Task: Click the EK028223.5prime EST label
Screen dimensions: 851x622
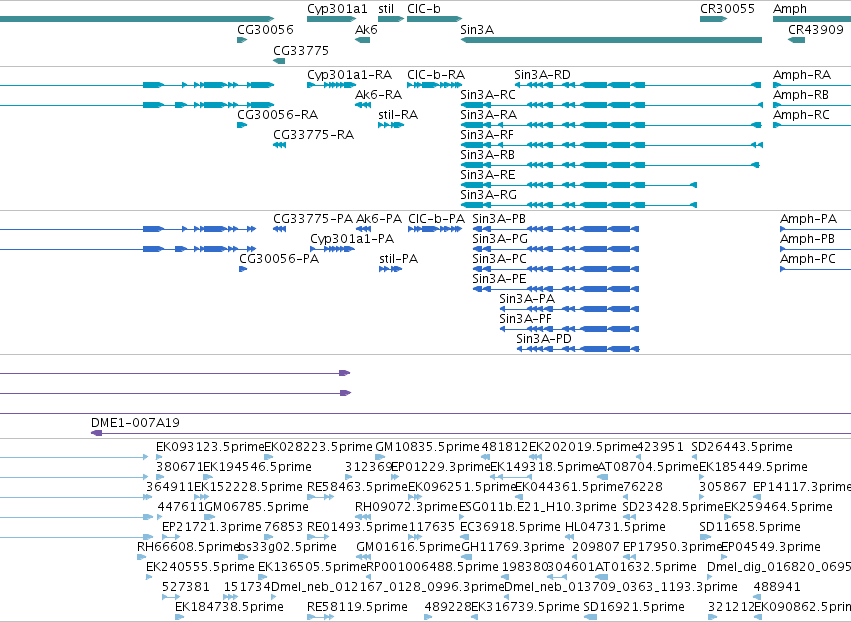Action: pyautogui.click(x=319, y=447)
